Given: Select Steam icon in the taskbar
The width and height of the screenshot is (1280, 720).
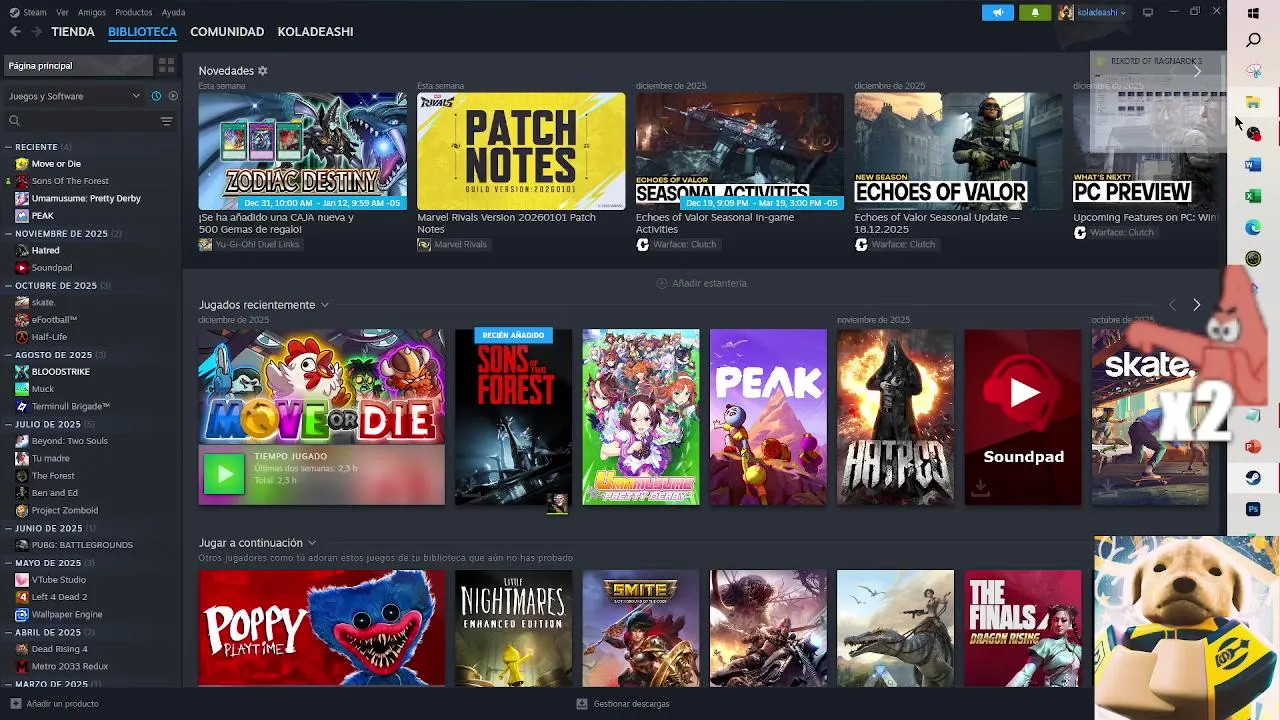Looking at the screenshot, I should coord(1253,478).
